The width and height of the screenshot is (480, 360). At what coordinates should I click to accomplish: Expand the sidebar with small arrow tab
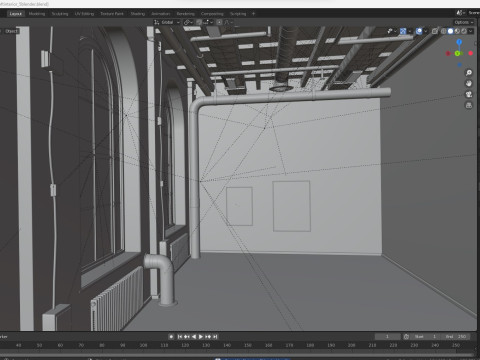coord(475,43)
